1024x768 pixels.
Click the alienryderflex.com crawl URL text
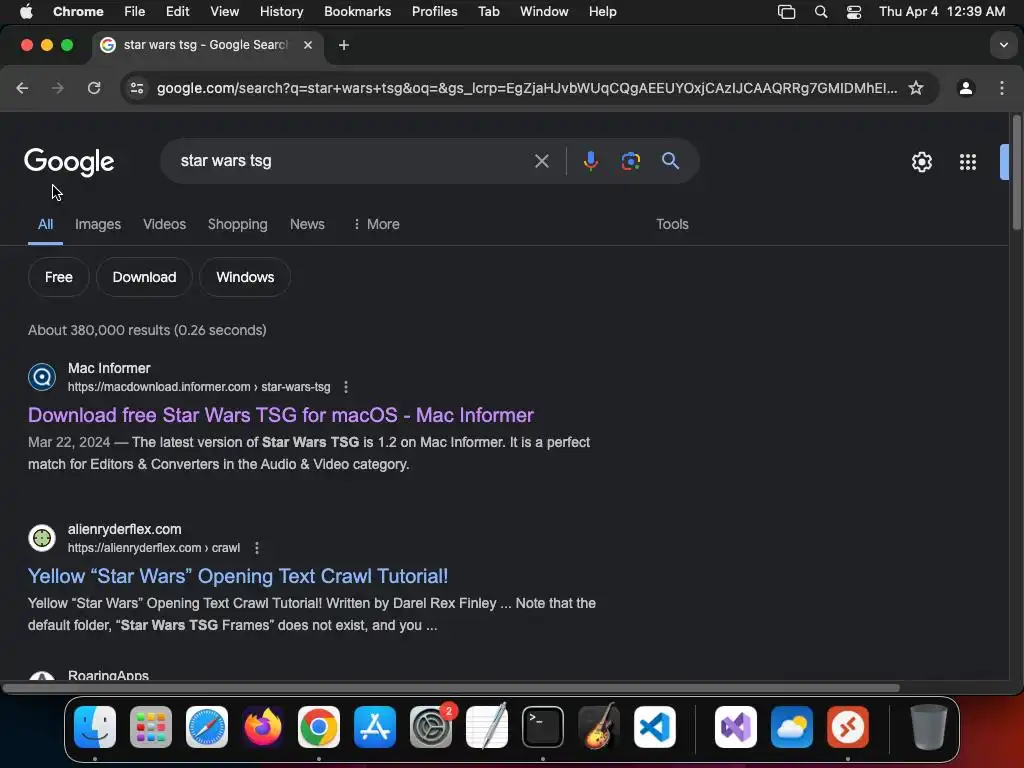pyautogui.click(x=154, y=549)
